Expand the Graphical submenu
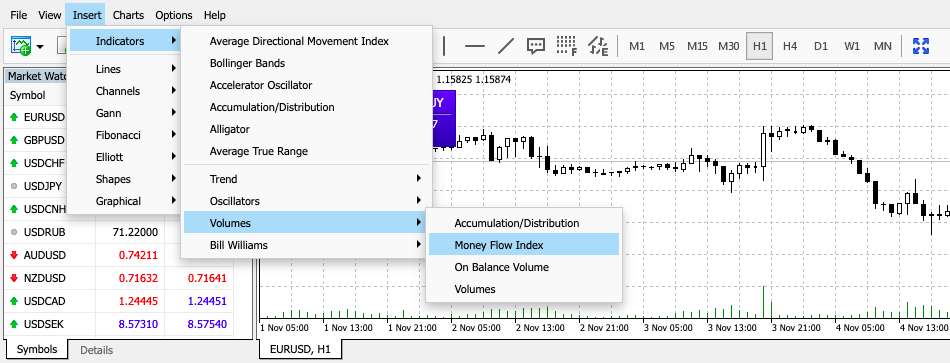The width and height of the screenshot is (950, 363). click(125, 201)
